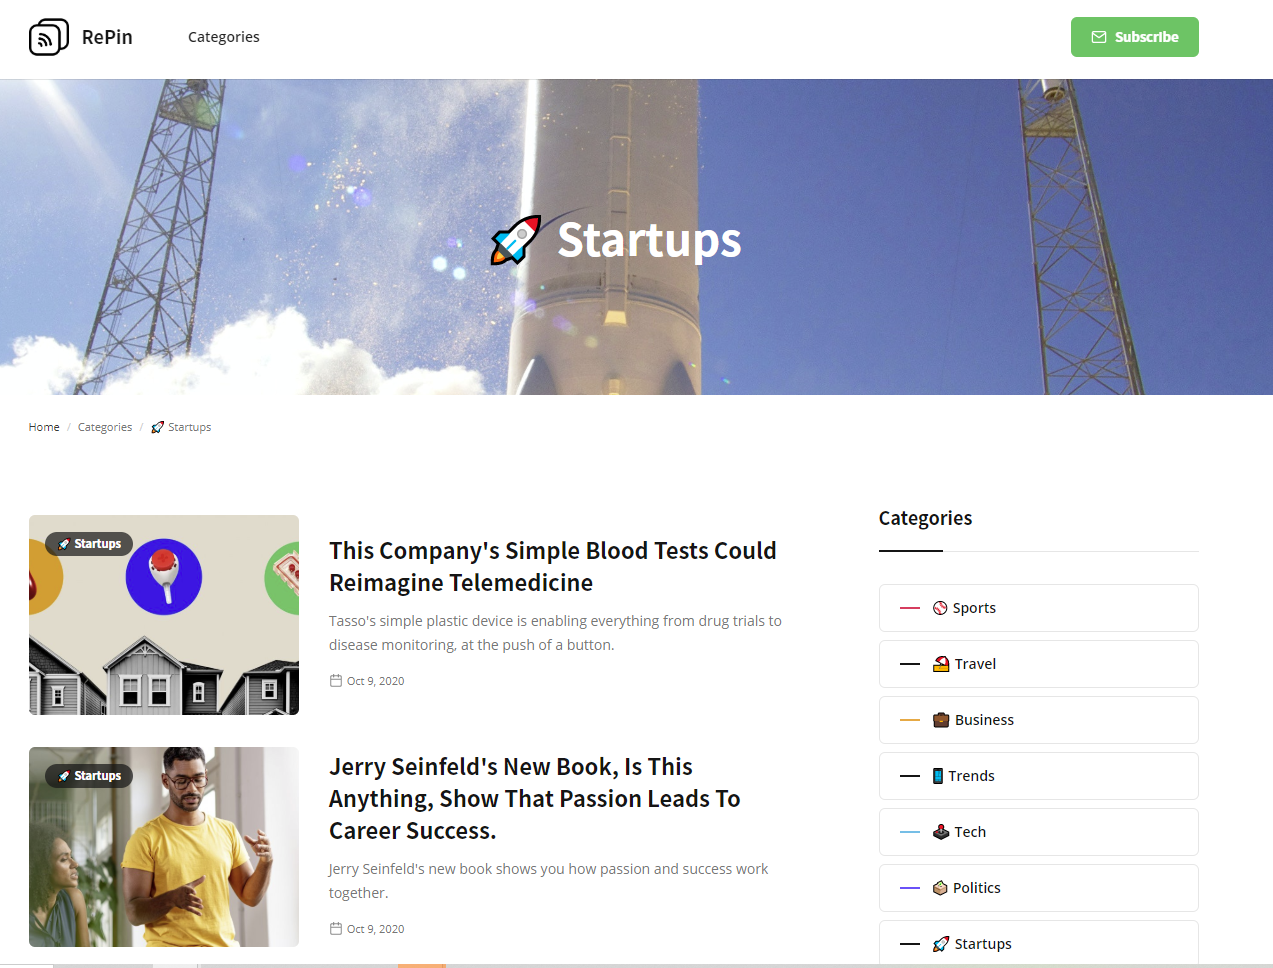Open the blood tests telemedicine article title
Screen dimensions: 1273x968
(x=553, y=567)
